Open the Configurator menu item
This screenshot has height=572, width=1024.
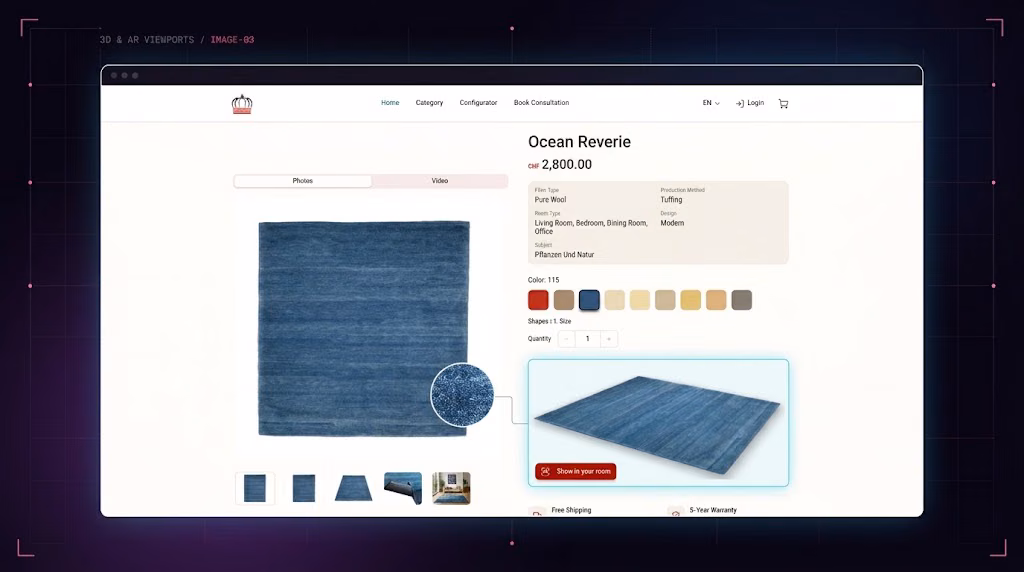point(478,103)
